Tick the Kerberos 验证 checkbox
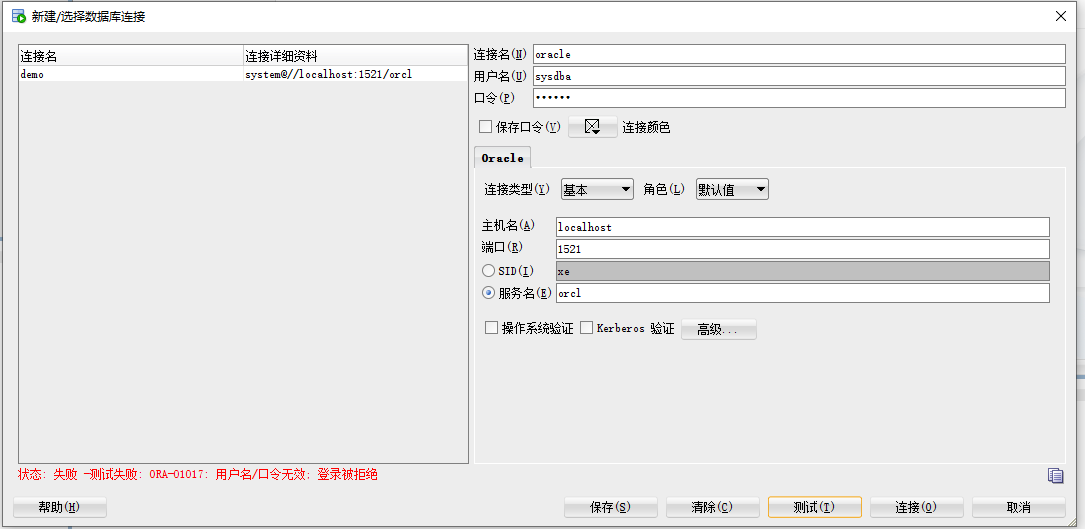Image resolution: width=1085 pixels, height=529 pixels. point(586,328)
